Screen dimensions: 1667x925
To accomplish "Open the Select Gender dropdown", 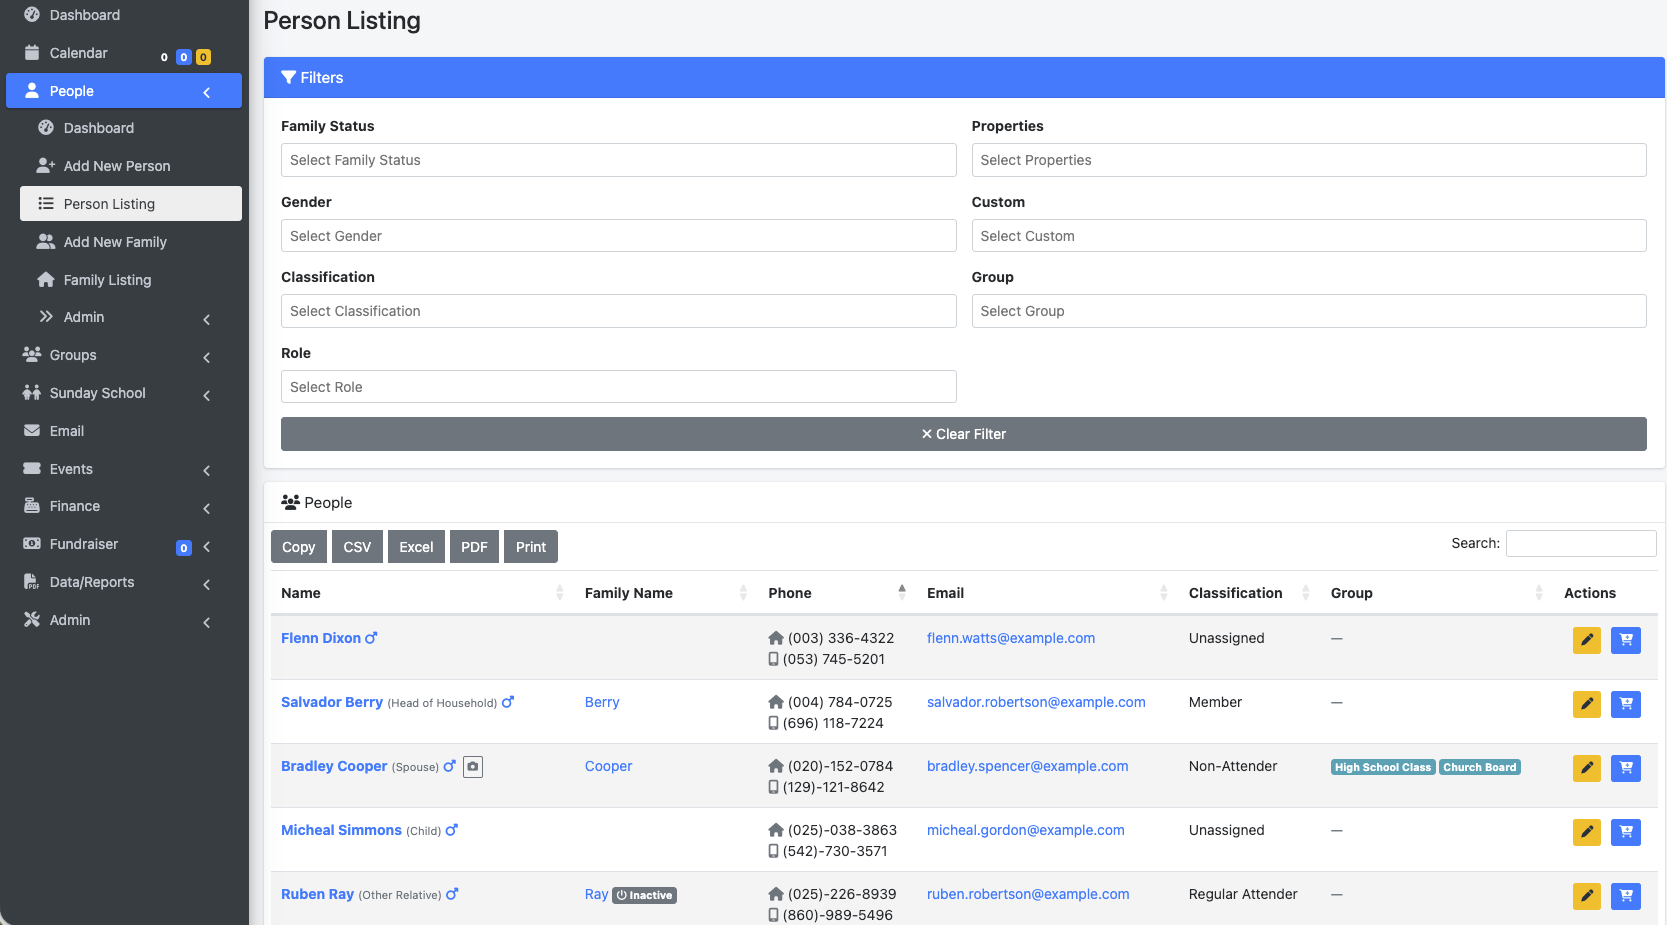I will click(618, 235).
